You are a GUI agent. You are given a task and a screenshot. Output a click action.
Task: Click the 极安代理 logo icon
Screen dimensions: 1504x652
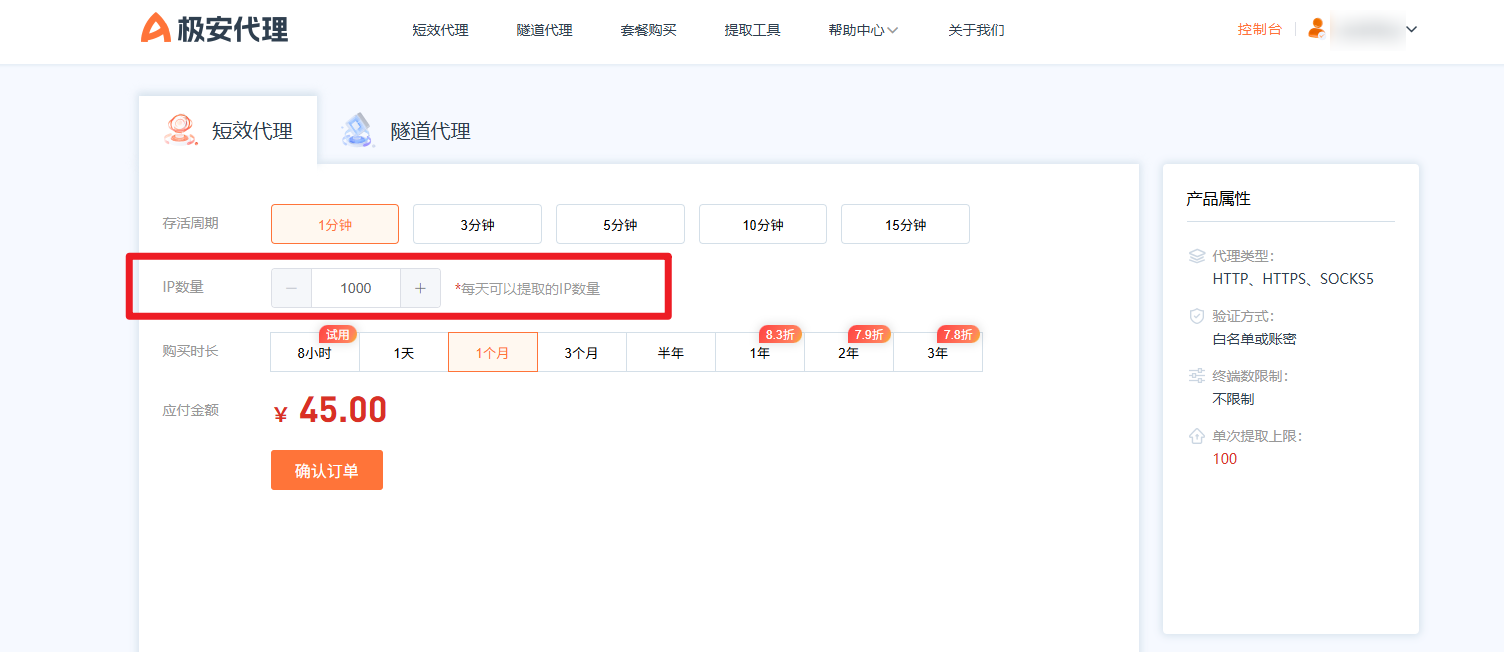[x=156, y=28]
